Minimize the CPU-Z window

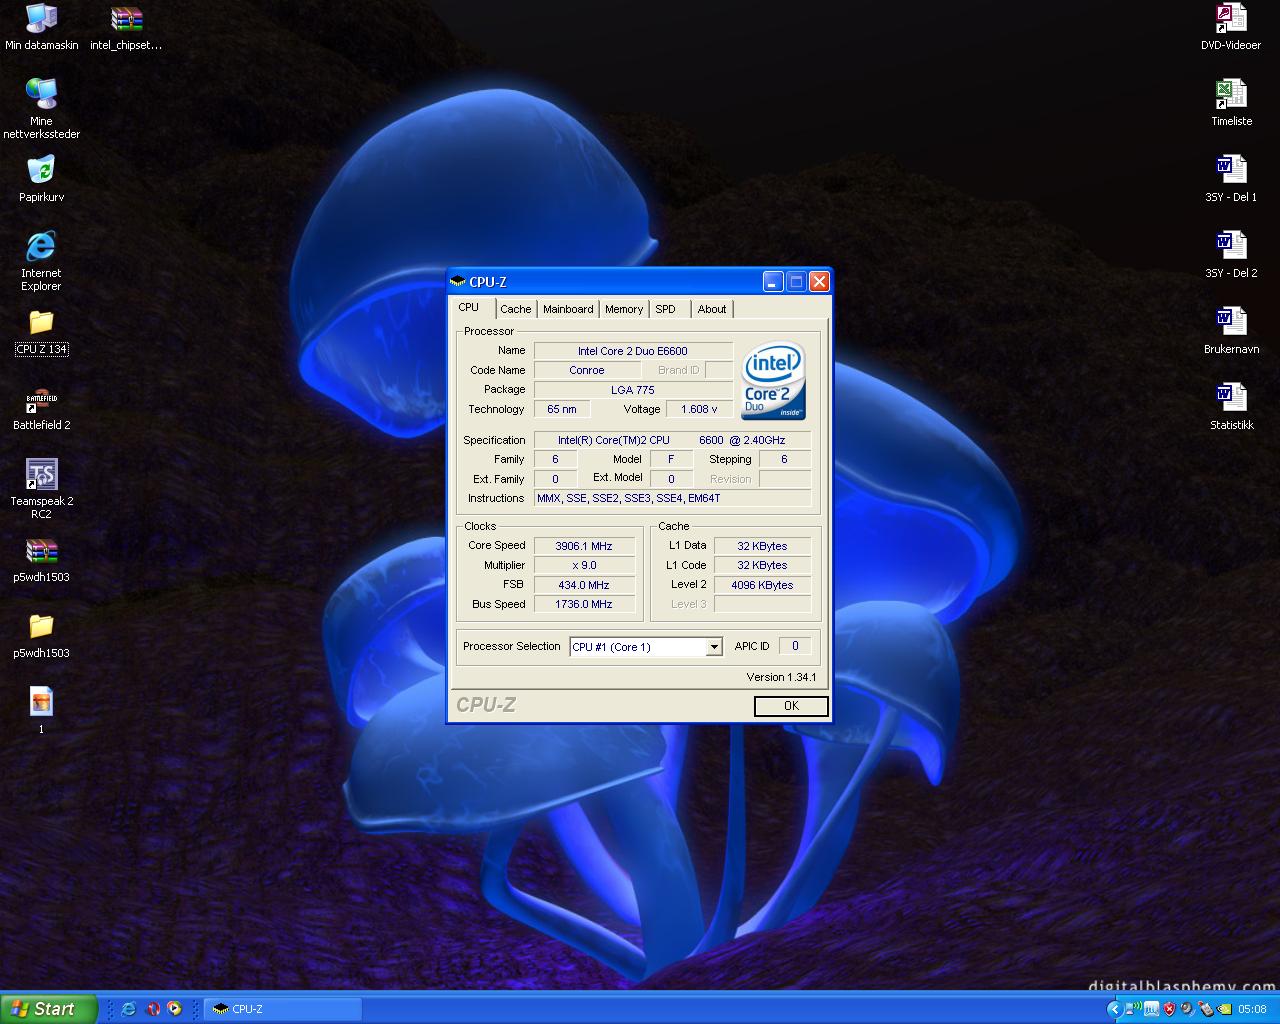(773, 282)
